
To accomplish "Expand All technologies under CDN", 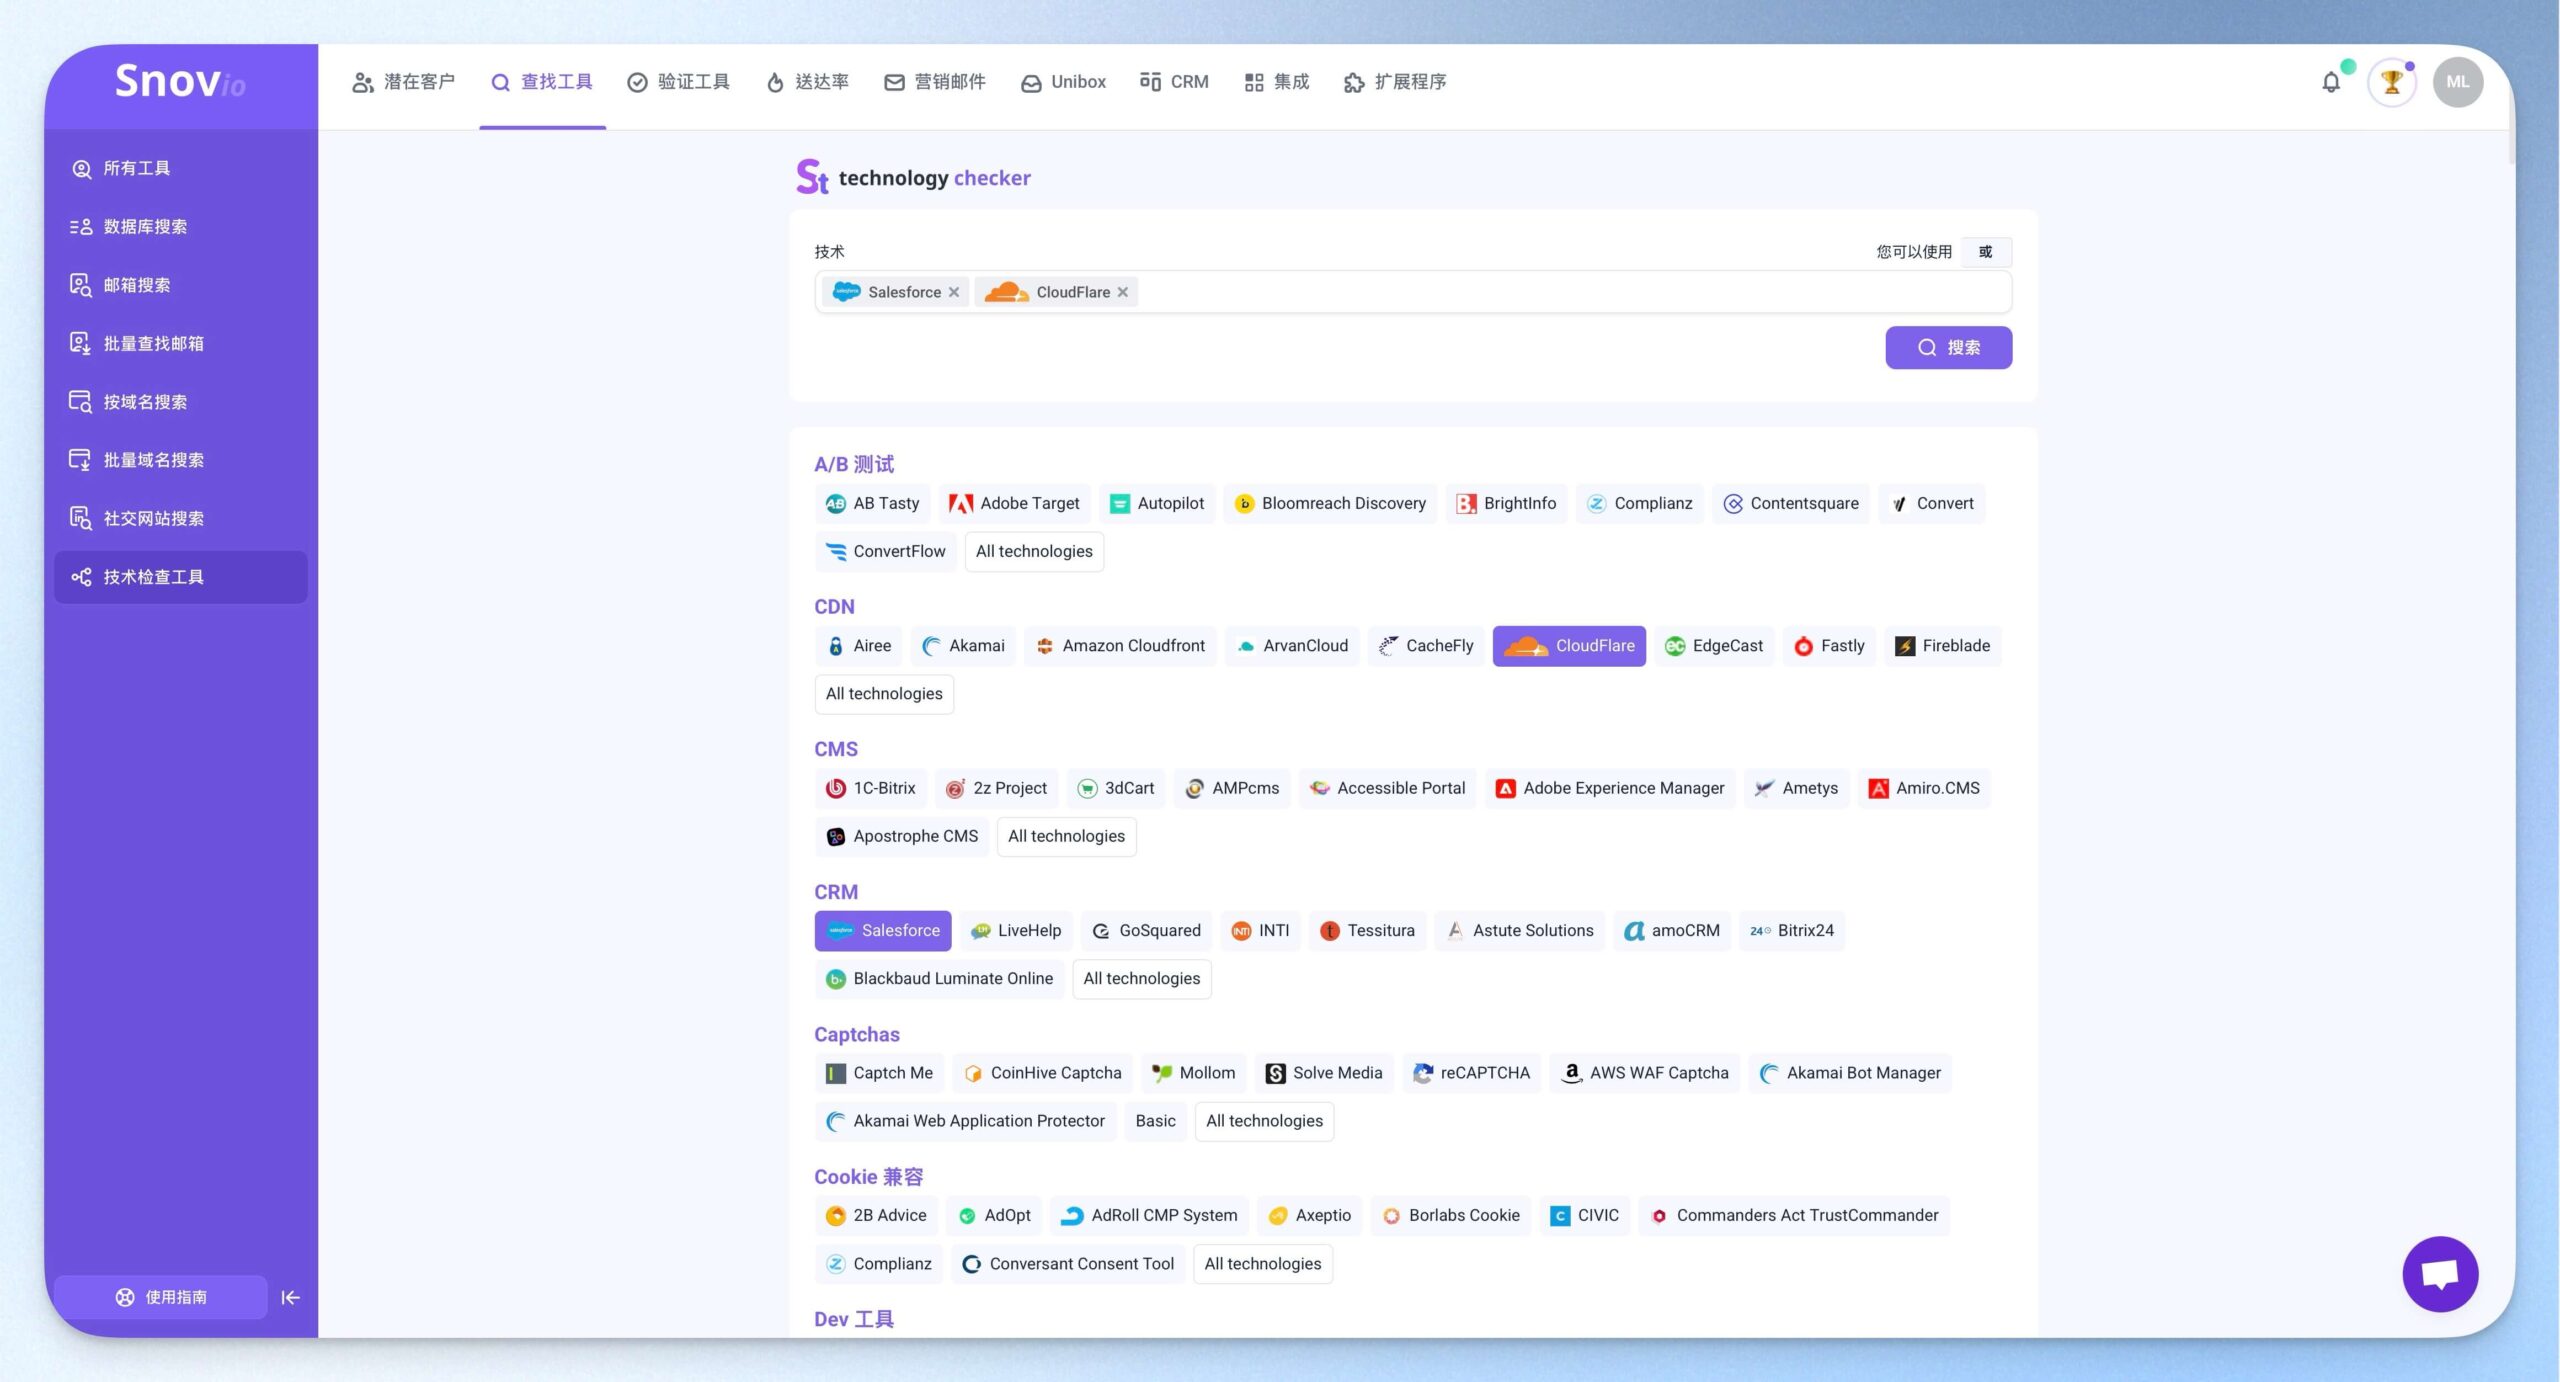I will (884, 694).
